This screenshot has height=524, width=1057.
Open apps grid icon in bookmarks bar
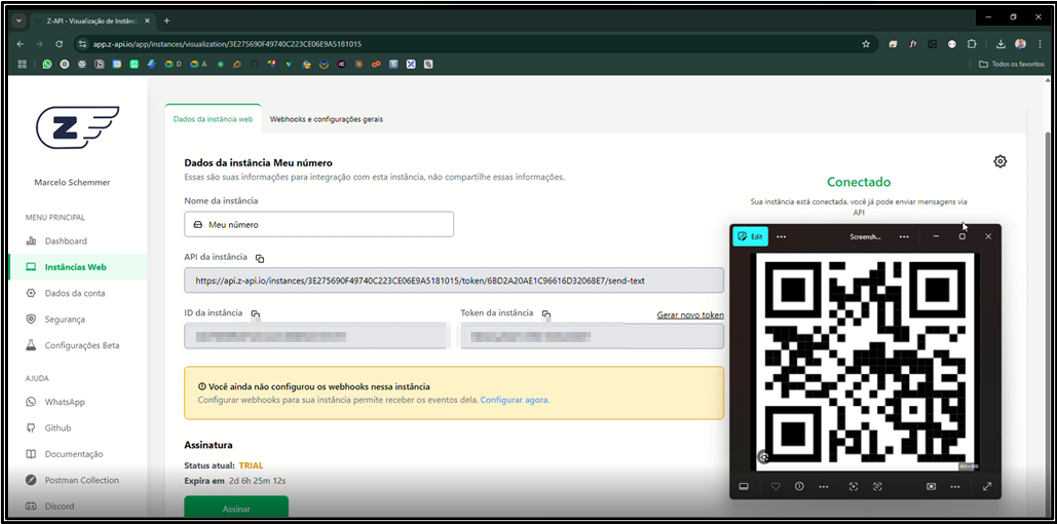(x=22, y=64)
